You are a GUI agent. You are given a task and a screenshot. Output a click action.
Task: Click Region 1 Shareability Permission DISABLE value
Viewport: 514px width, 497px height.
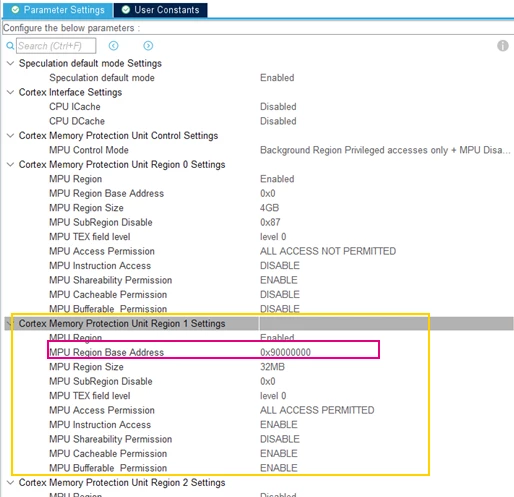pyautogui.click(x=280, y=439)
